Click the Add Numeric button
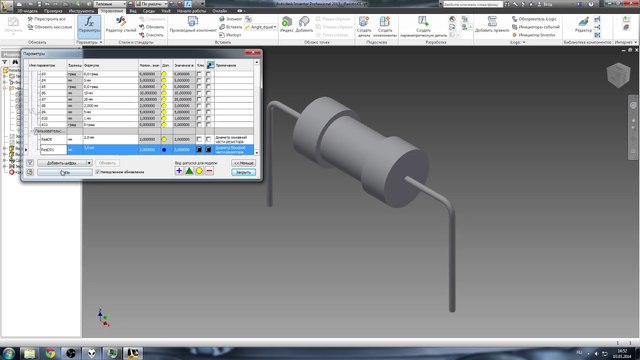The width and height of the screenshot is (640, 360). point(62,163)
